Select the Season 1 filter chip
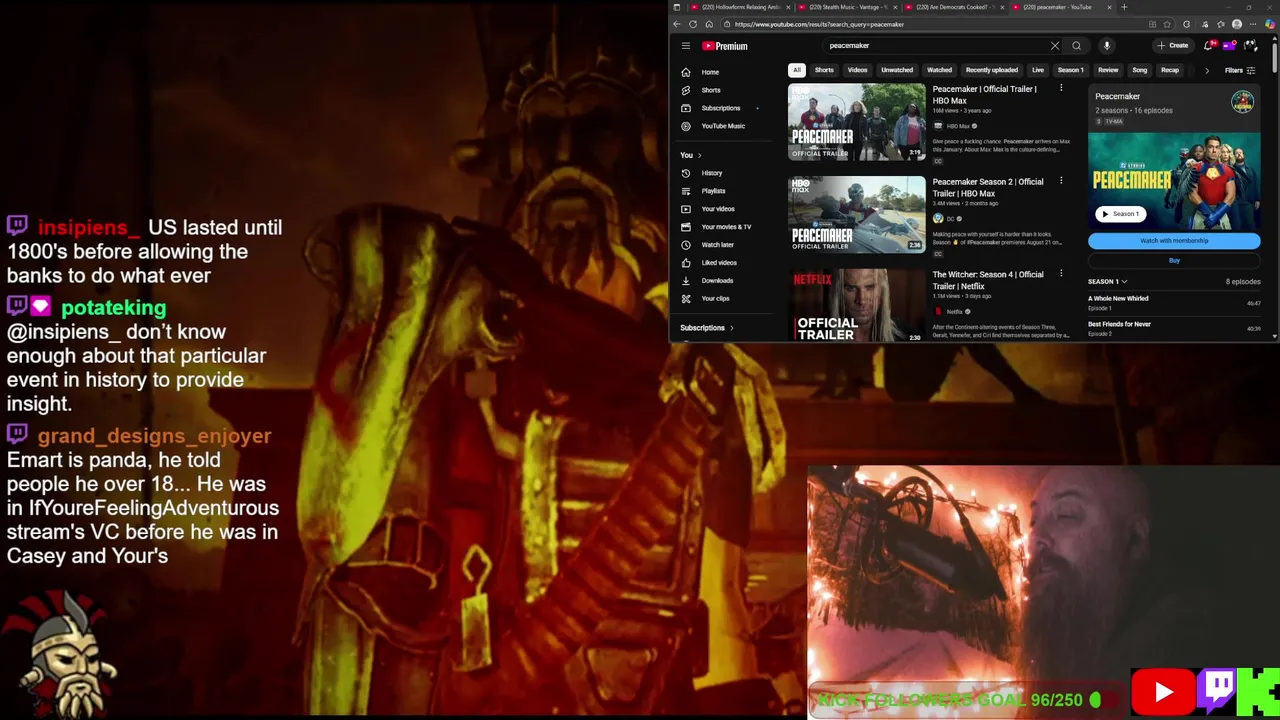The image size is (1280, 720). (1070, 70)
